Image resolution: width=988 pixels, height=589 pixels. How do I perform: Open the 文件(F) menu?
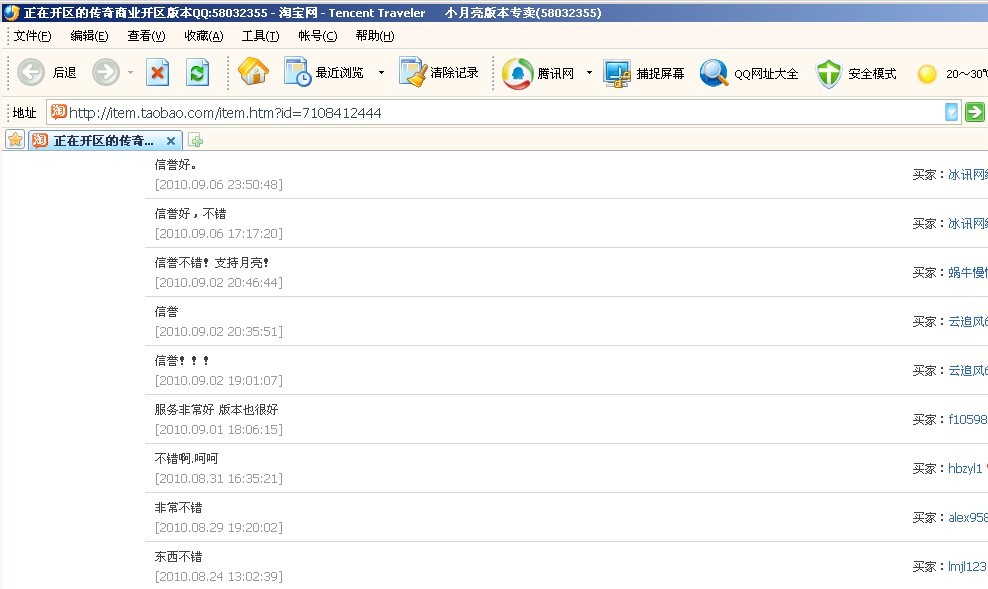point(32,36)
